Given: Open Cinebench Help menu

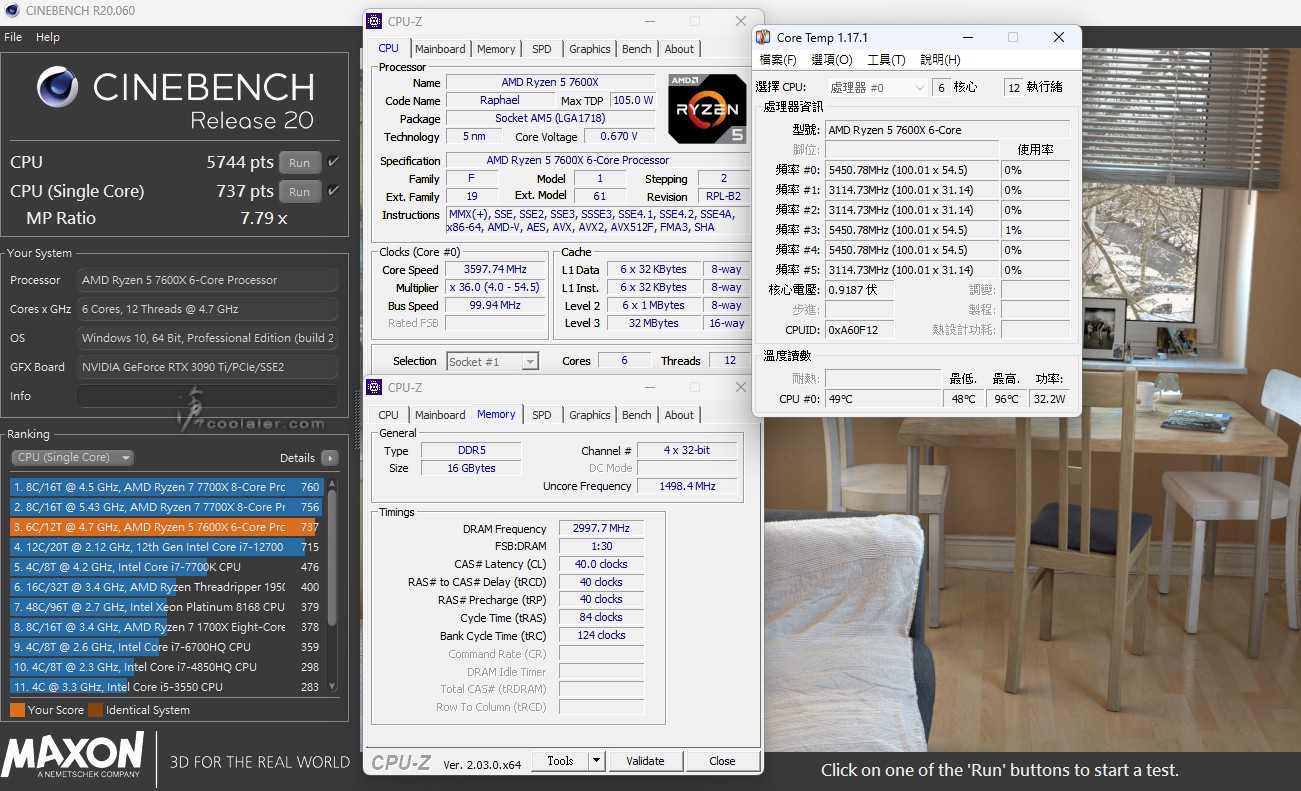Looking at the screenshot, I should pyautogui.click(x=48, y=37).
